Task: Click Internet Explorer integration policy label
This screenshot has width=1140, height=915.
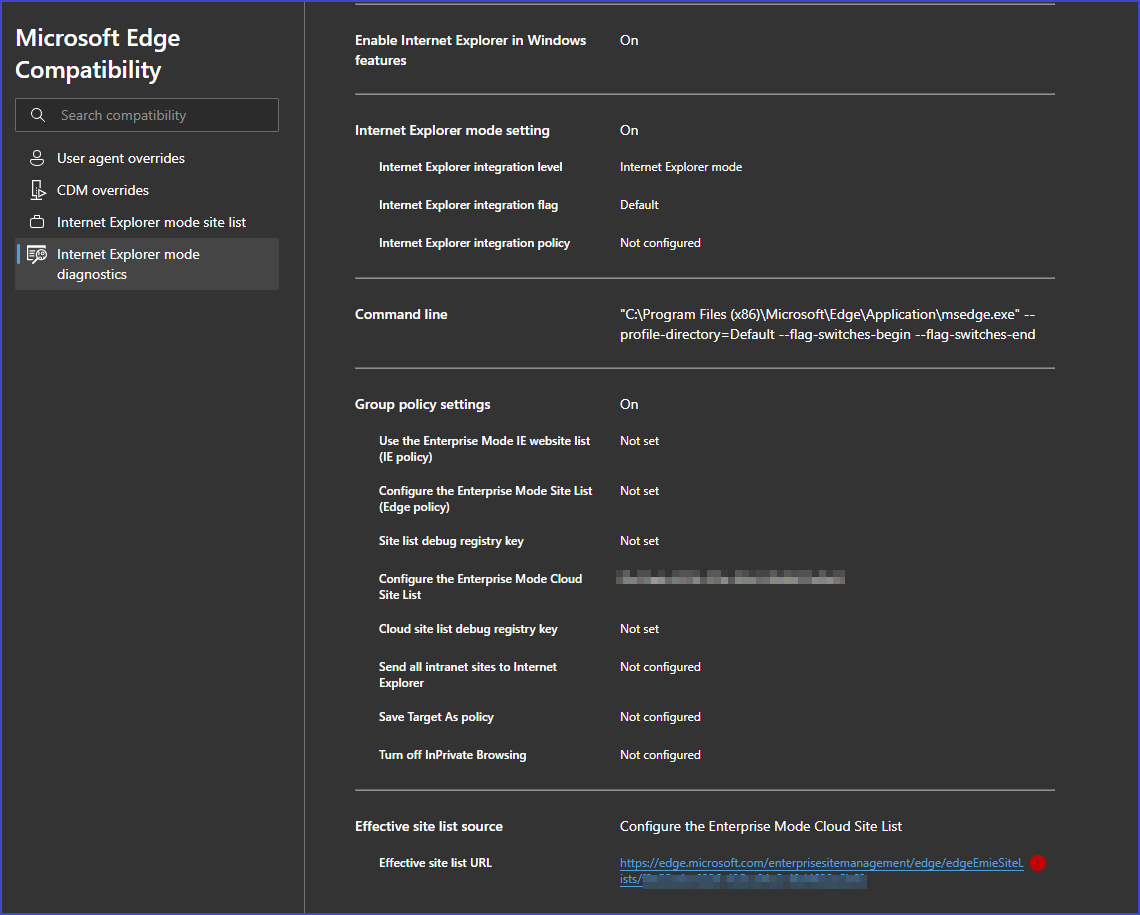Action: [x=474, y=243]
